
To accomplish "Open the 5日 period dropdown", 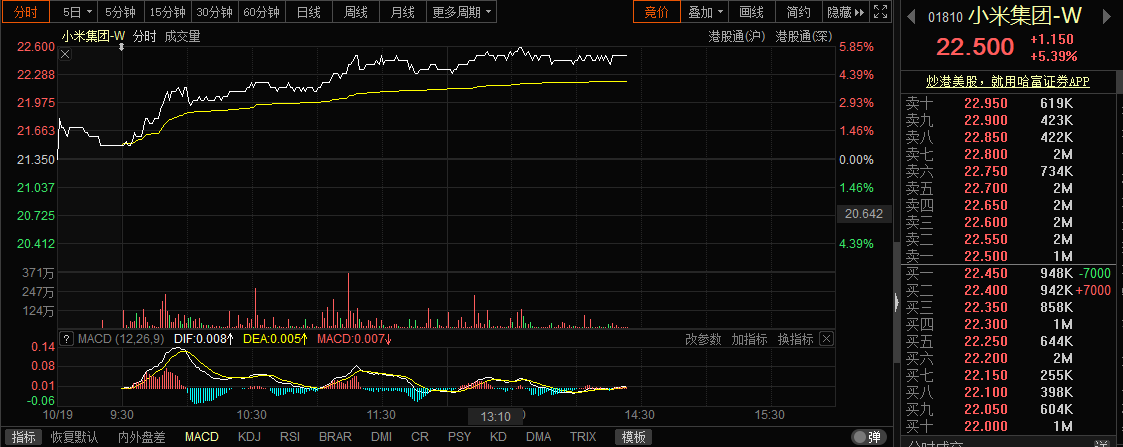I will click(77, 11).
